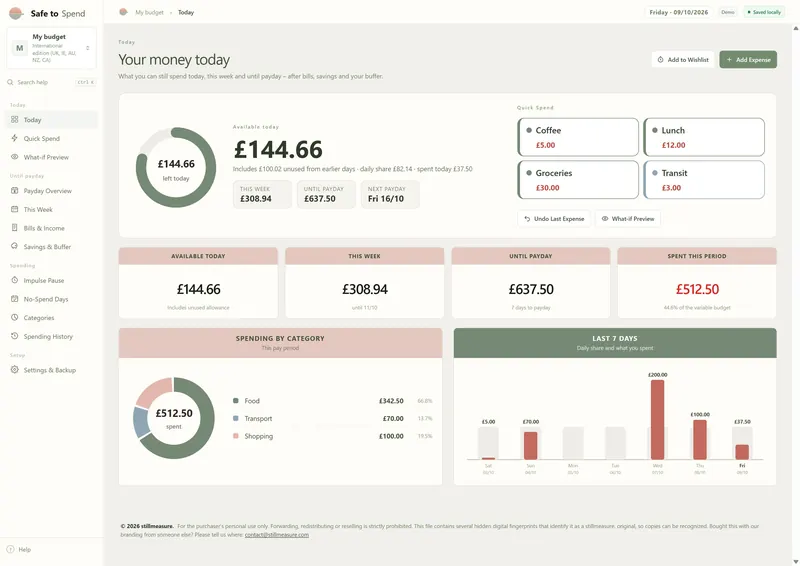The image size is (800, 566).
Task: Click the This Week calendar icon
Action: point(14,209)
